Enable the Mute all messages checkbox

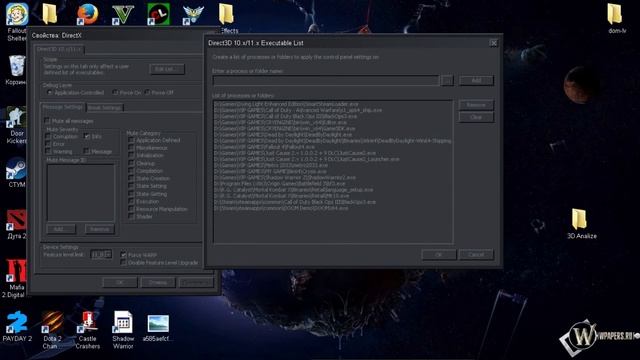point(47,121)
